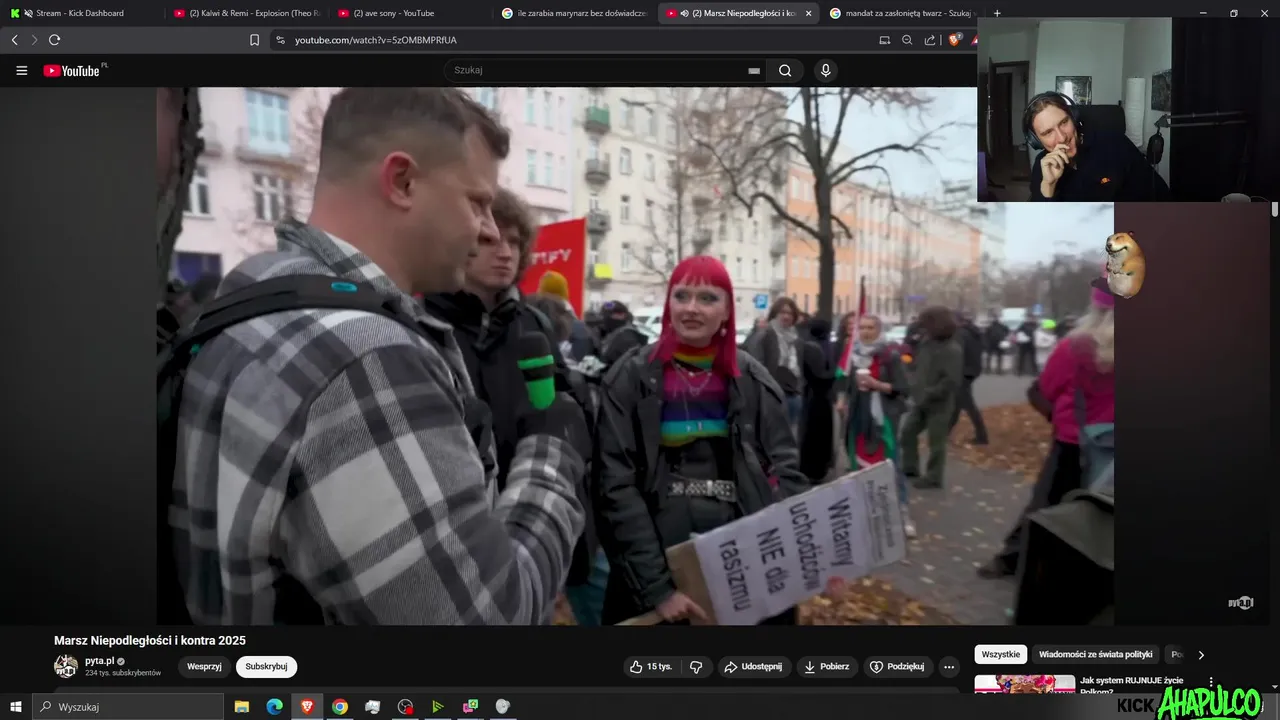Reload the page with the refresh icon
The image size is (1280, 720).
click(x=54, y=40)
